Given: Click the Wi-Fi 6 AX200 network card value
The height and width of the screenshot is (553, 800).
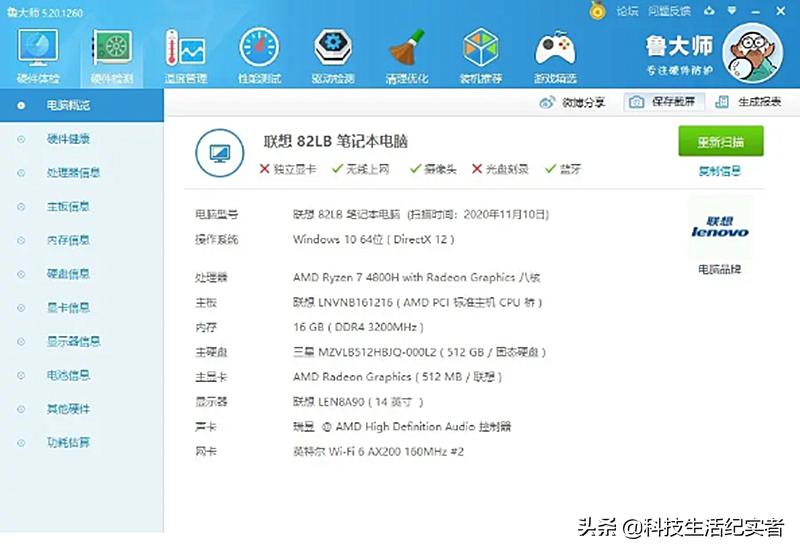Looking at the screenshot, I should (378, 451).
